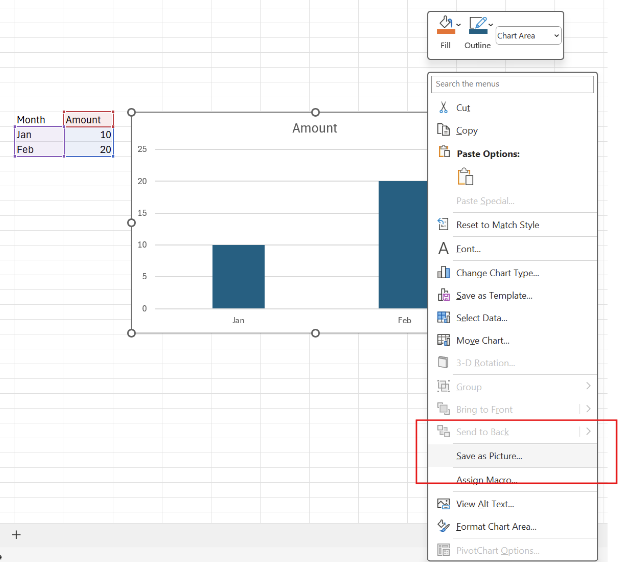Select the cell with value 10

click(89, 134)
